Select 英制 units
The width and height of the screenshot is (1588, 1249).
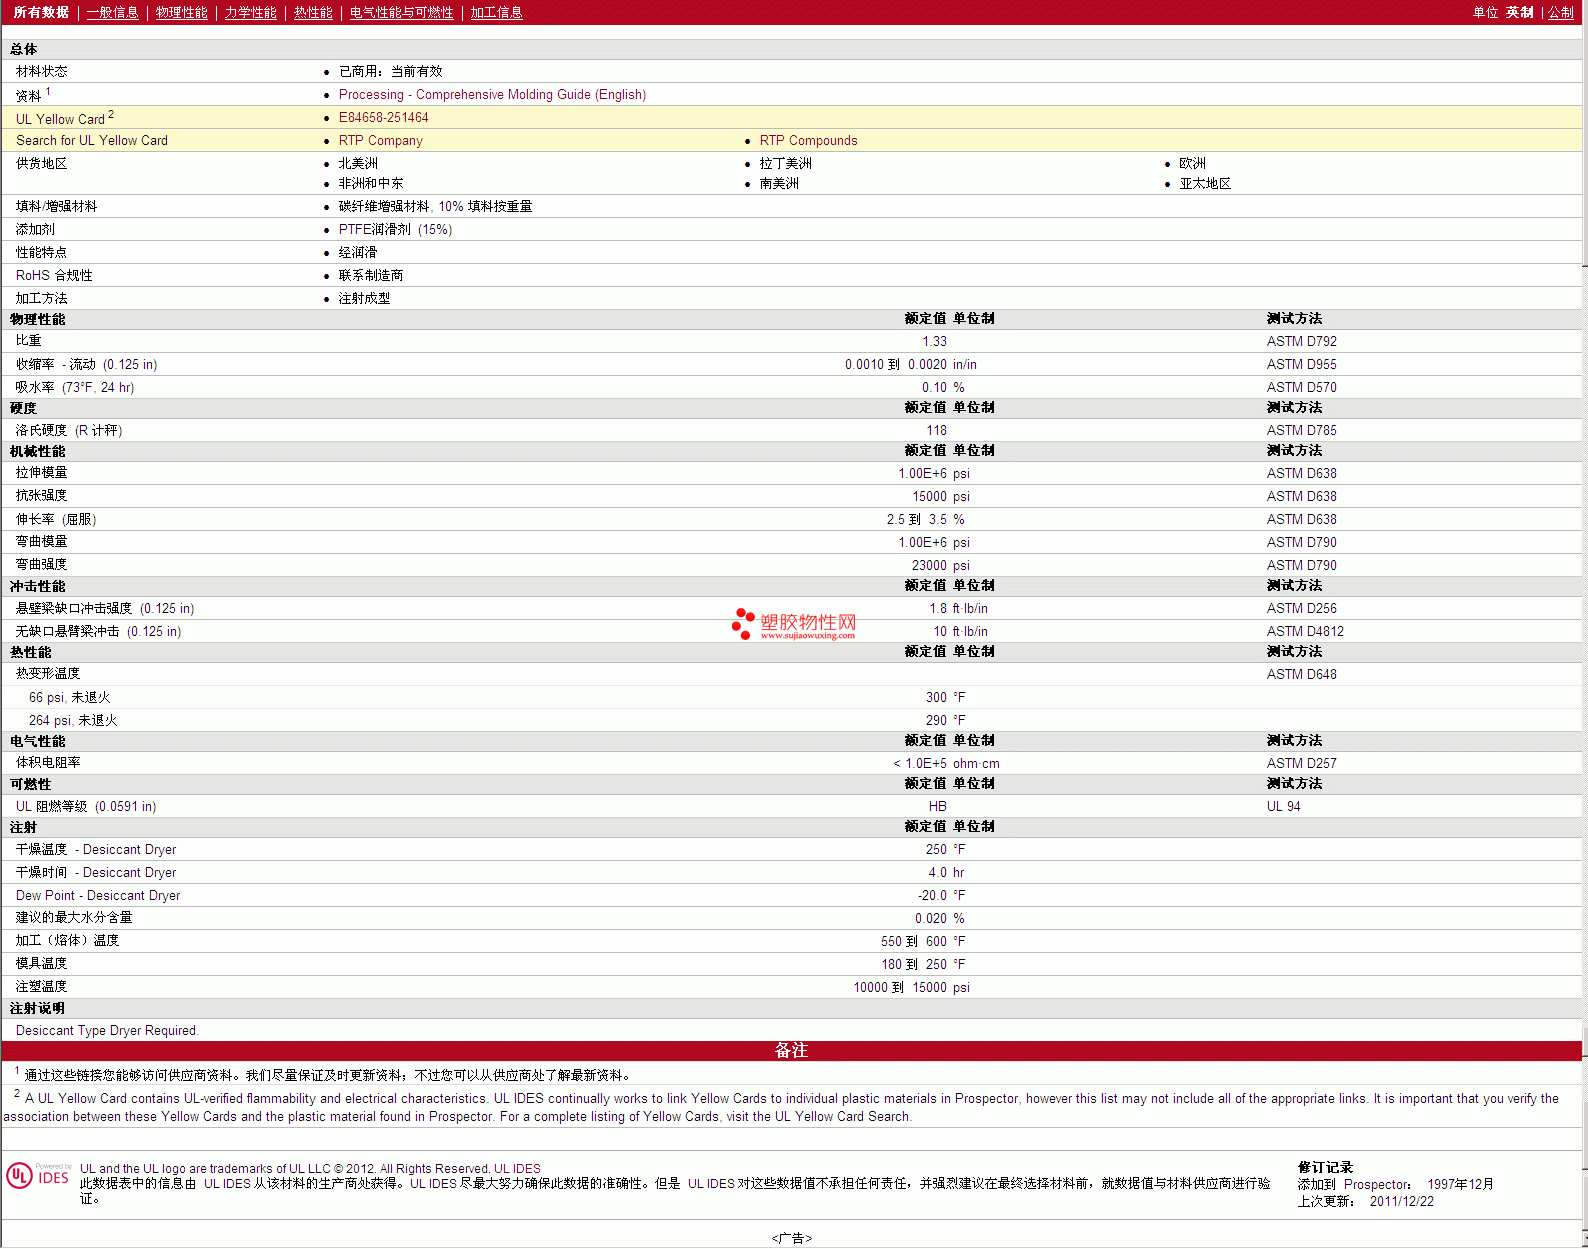pos(1520,12)
